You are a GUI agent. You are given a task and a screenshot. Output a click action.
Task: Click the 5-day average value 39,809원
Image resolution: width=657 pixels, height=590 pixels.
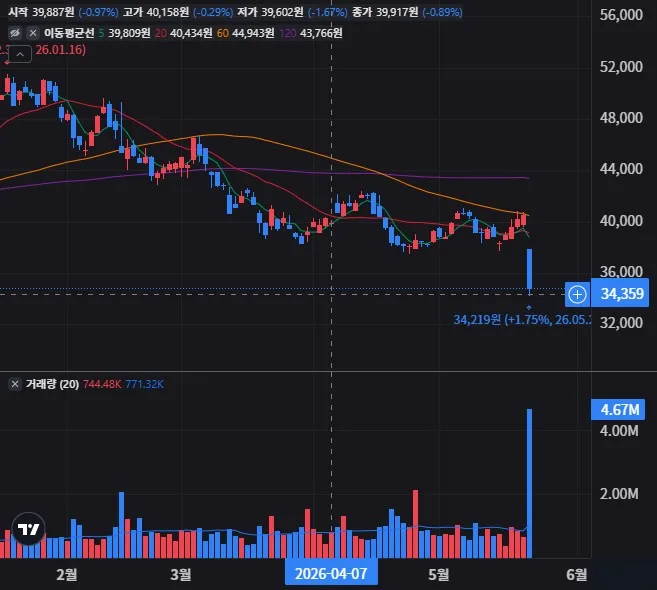coord(129,33)
